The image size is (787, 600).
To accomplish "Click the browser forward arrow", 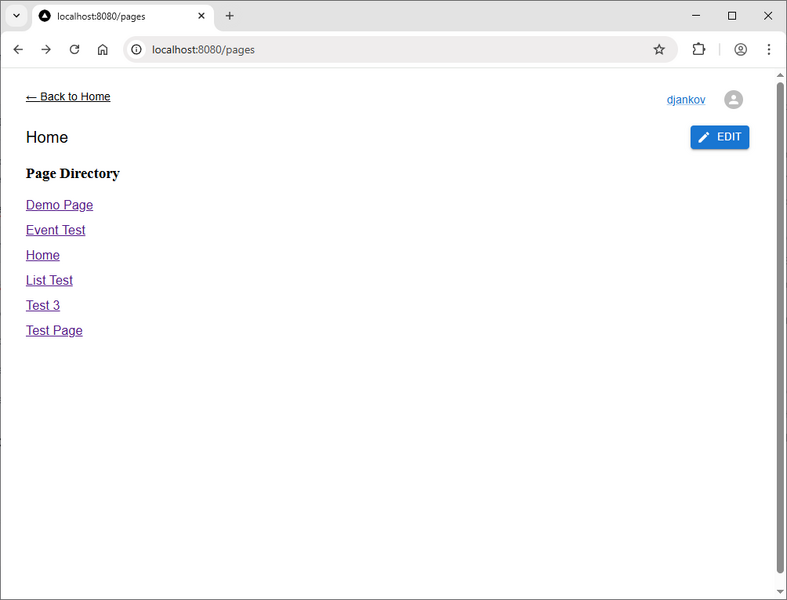I will pyautogui.click(x=46, y=49).
